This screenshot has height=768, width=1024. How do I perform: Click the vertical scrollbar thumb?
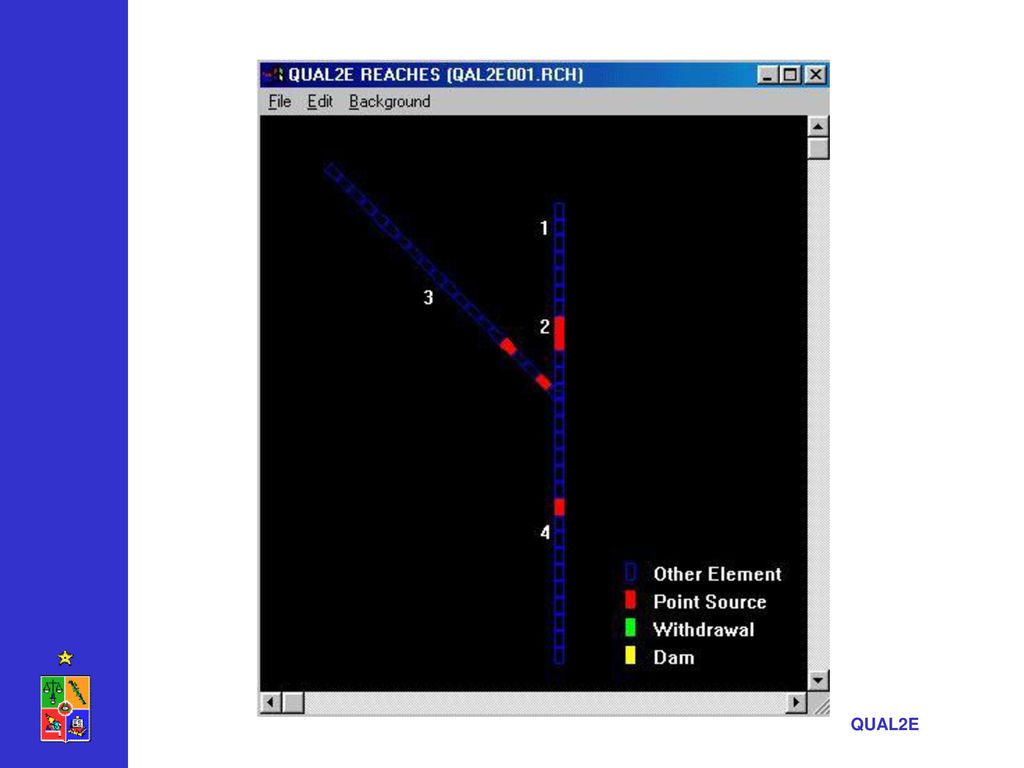tap(818, 148)
